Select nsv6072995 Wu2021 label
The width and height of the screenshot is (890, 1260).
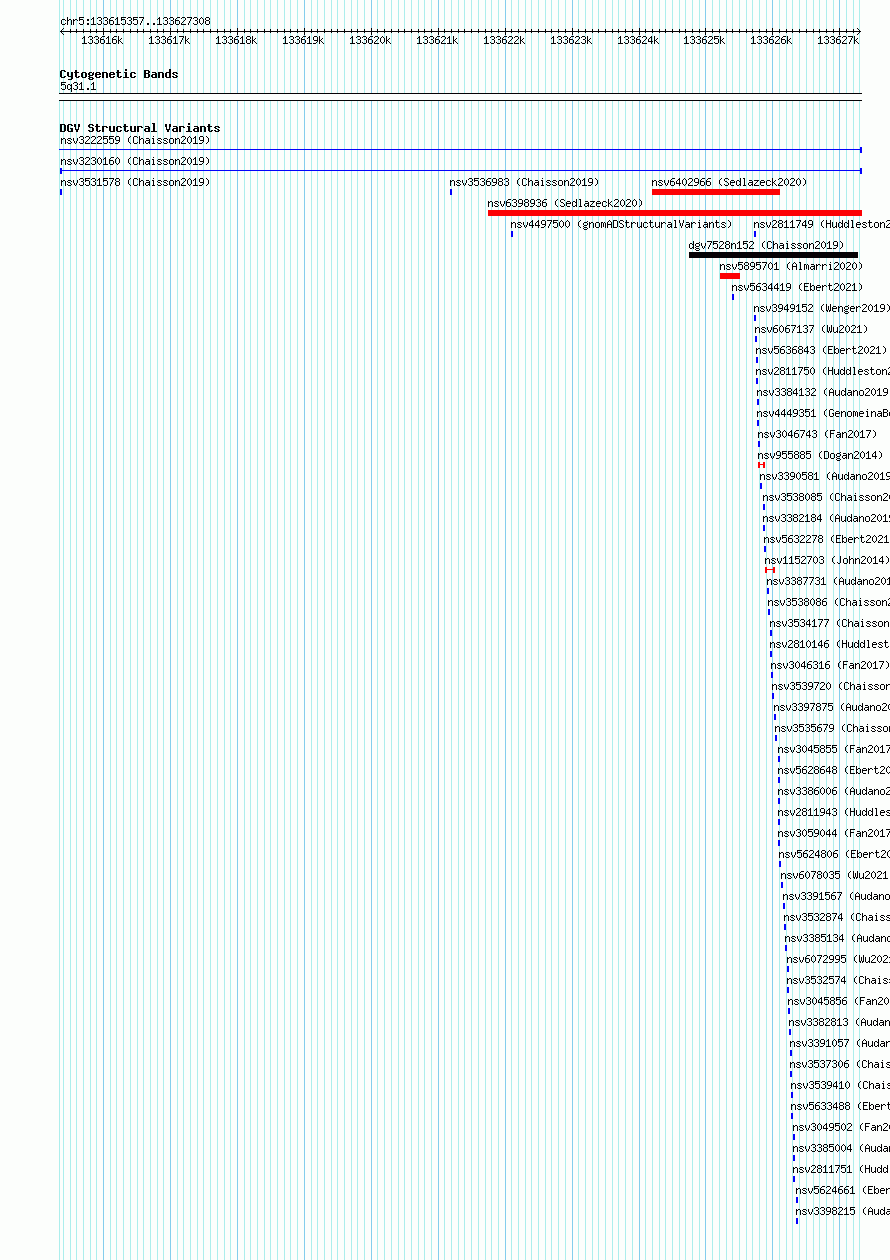(x=838, y=959)
